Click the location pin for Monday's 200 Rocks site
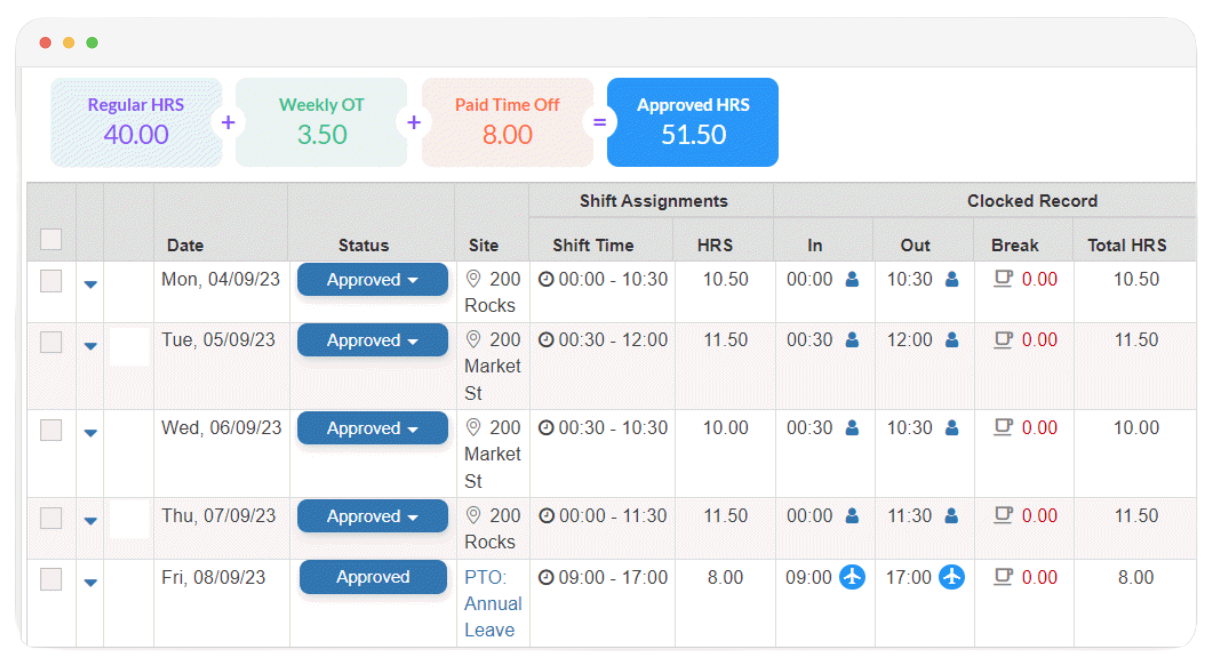The height and width of the screenshot is (657, 1210). 474,279
